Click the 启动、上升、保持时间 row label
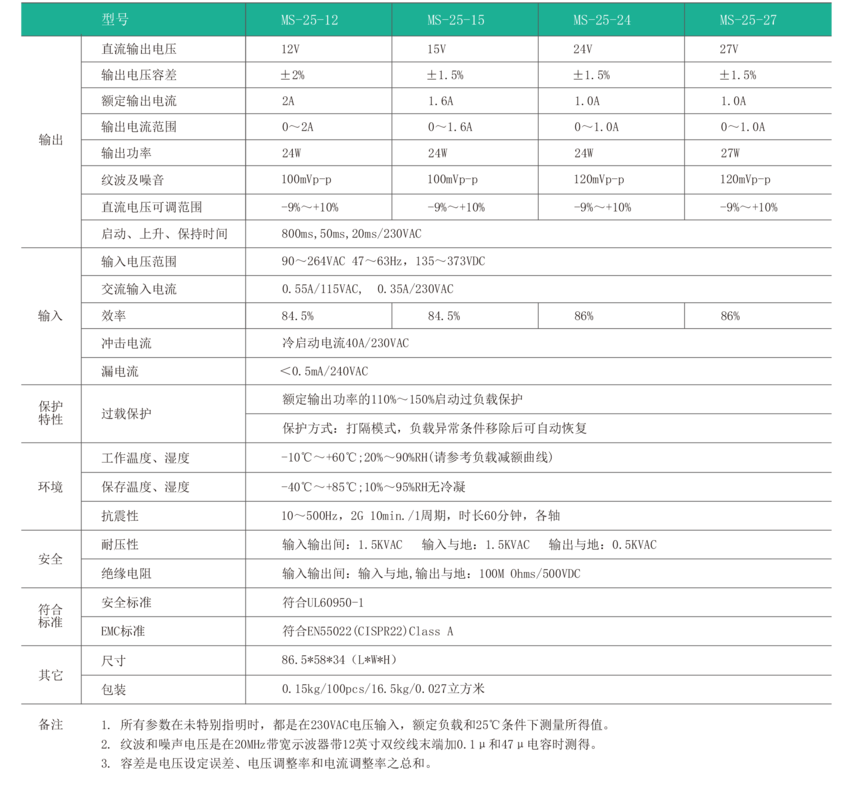 [165, 234]
